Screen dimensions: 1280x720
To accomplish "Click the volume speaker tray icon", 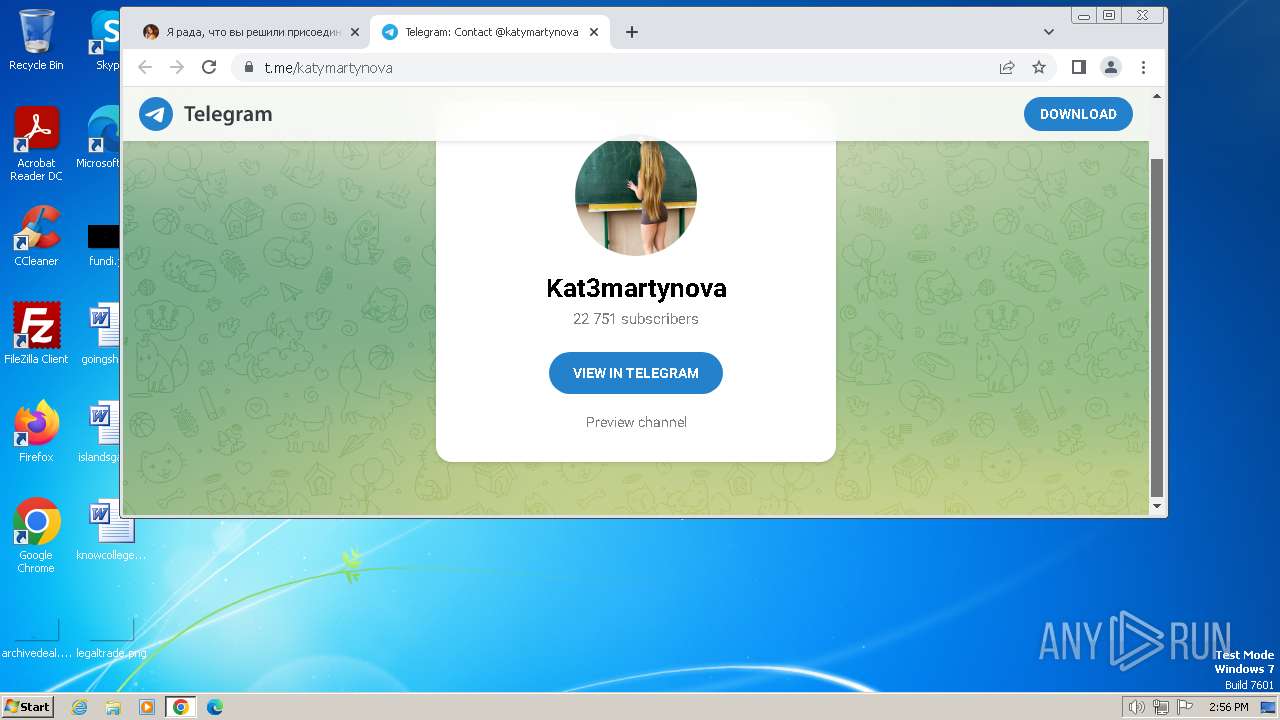I will coord(1137,707).
